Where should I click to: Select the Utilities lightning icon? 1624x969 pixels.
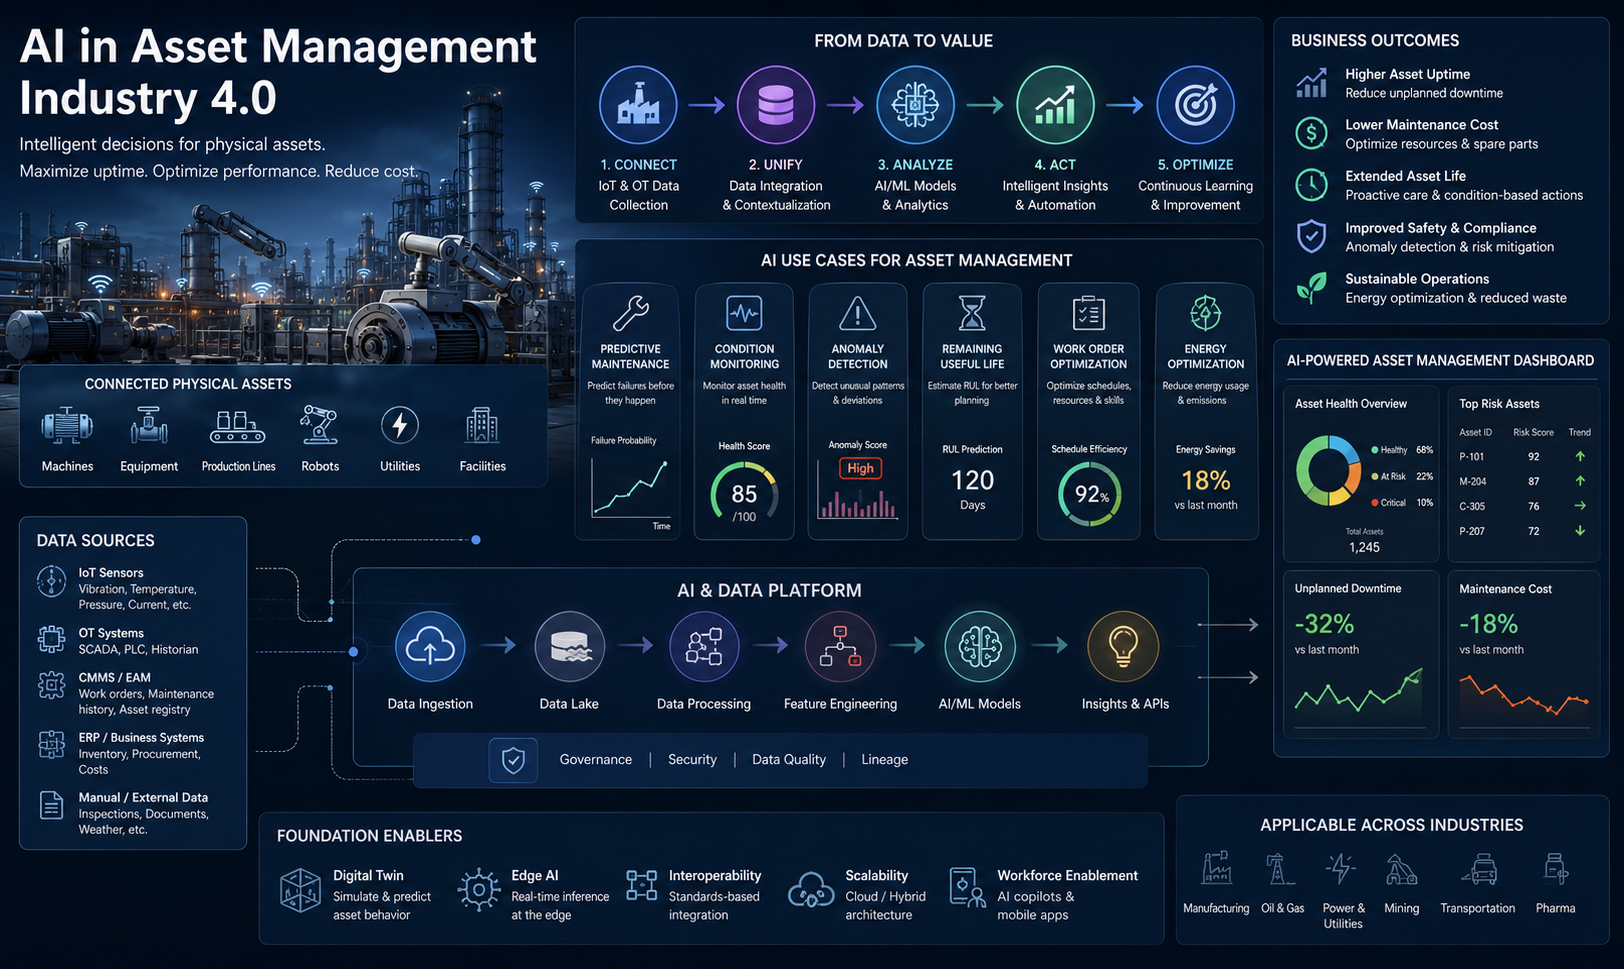click(400, 426)
